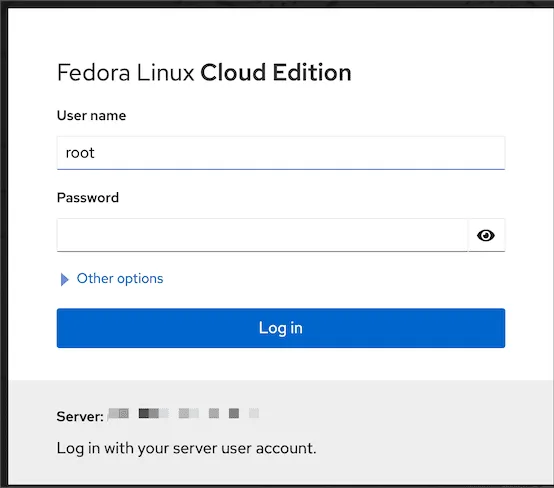Click the blue Log in button
Screen dimensions: 554x488
(x=281, y=328)
